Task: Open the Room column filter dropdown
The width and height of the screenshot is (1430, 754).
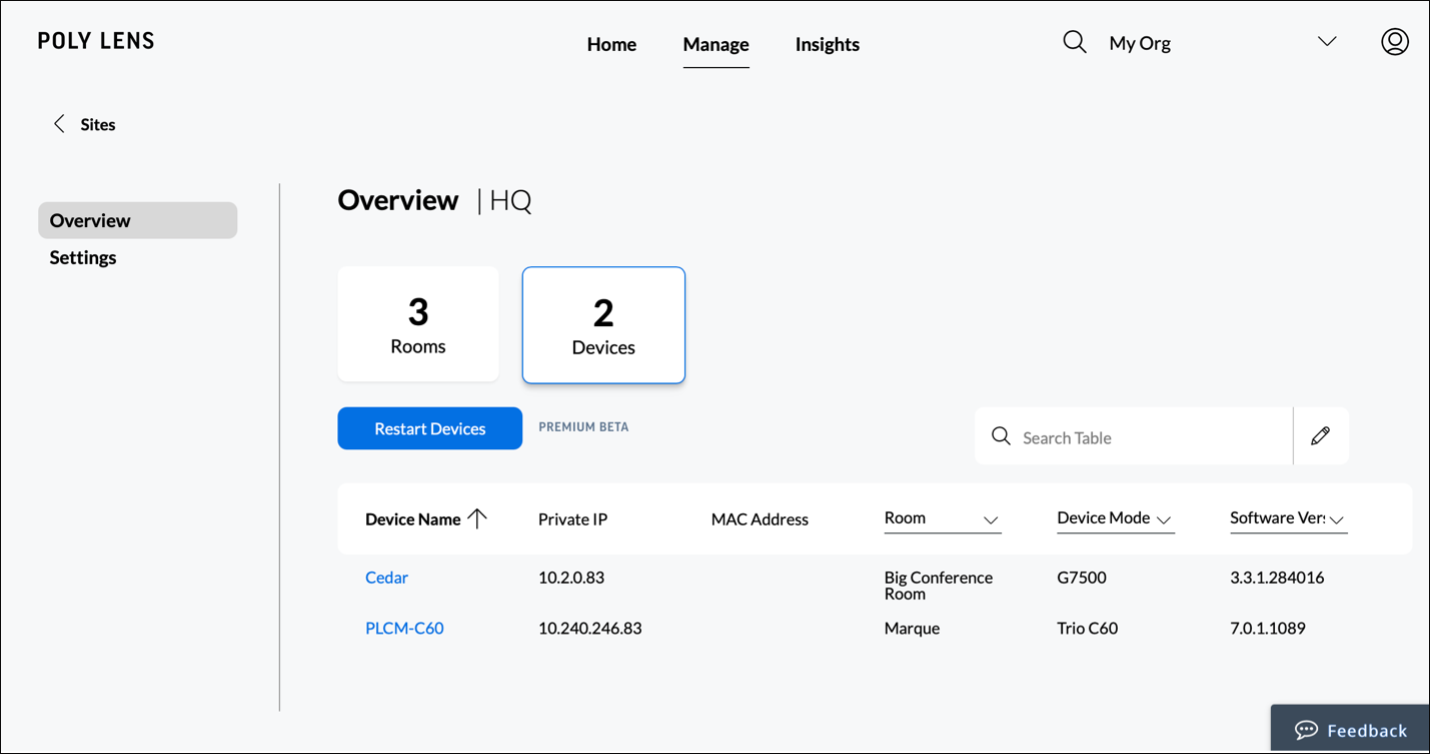Action: coord(990,521)
